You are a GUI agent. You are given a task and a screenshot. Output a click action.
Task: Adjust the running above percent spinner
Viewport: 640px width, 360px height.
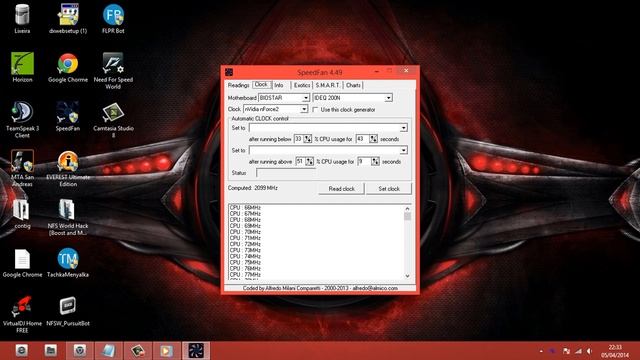(309, 162)
